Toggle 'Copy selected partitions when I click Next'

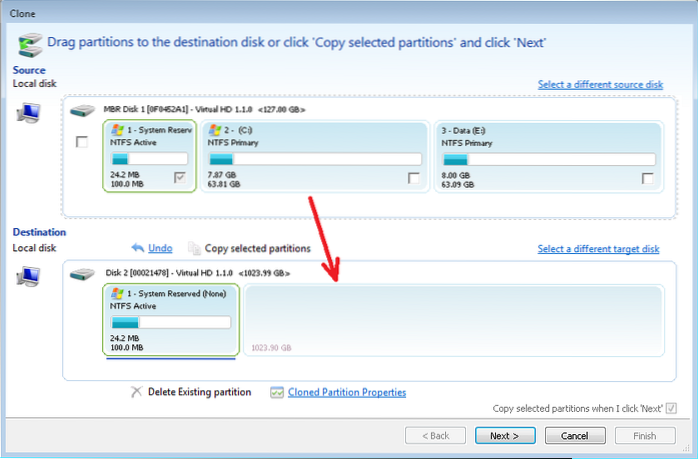tap(671, 408)
